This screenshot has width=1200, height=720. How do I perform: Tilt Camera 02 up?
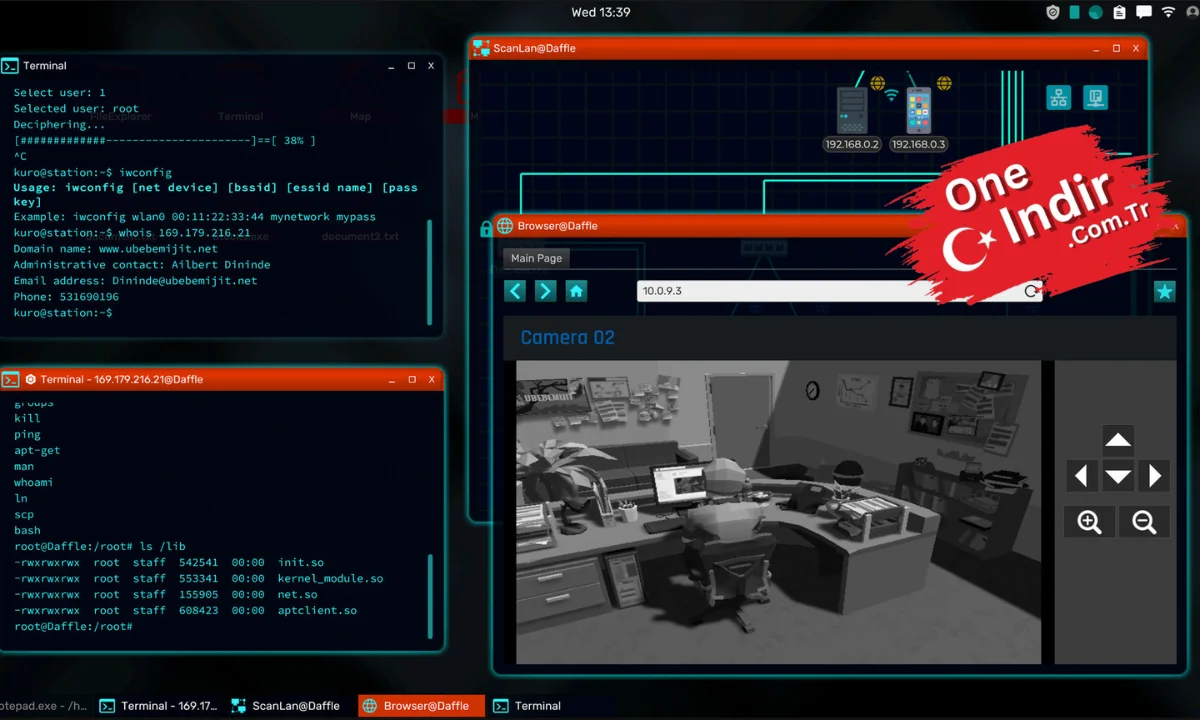pyautogui.click(x=1118, y=440)
